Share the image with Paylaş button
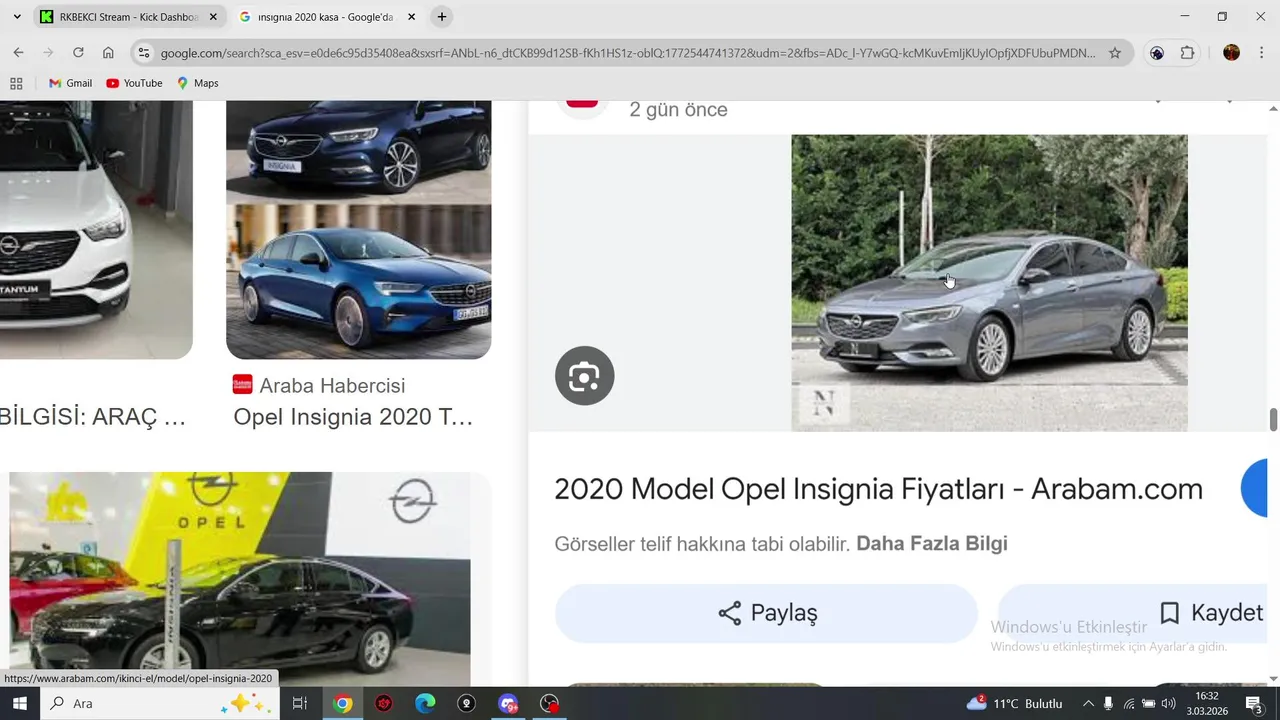 [766, 613]
